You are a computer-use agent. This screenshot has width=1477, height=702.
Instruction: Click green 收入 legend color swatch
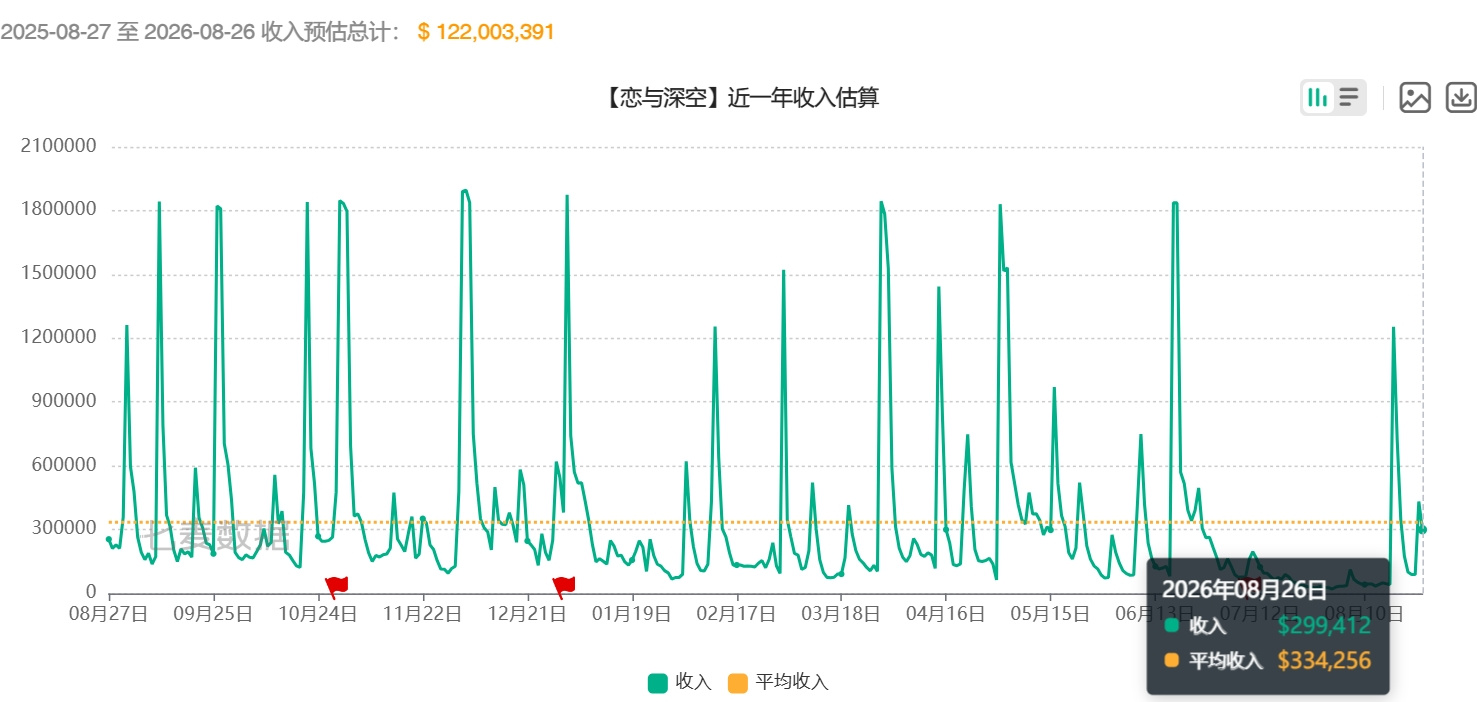click(x=658, y=683)
